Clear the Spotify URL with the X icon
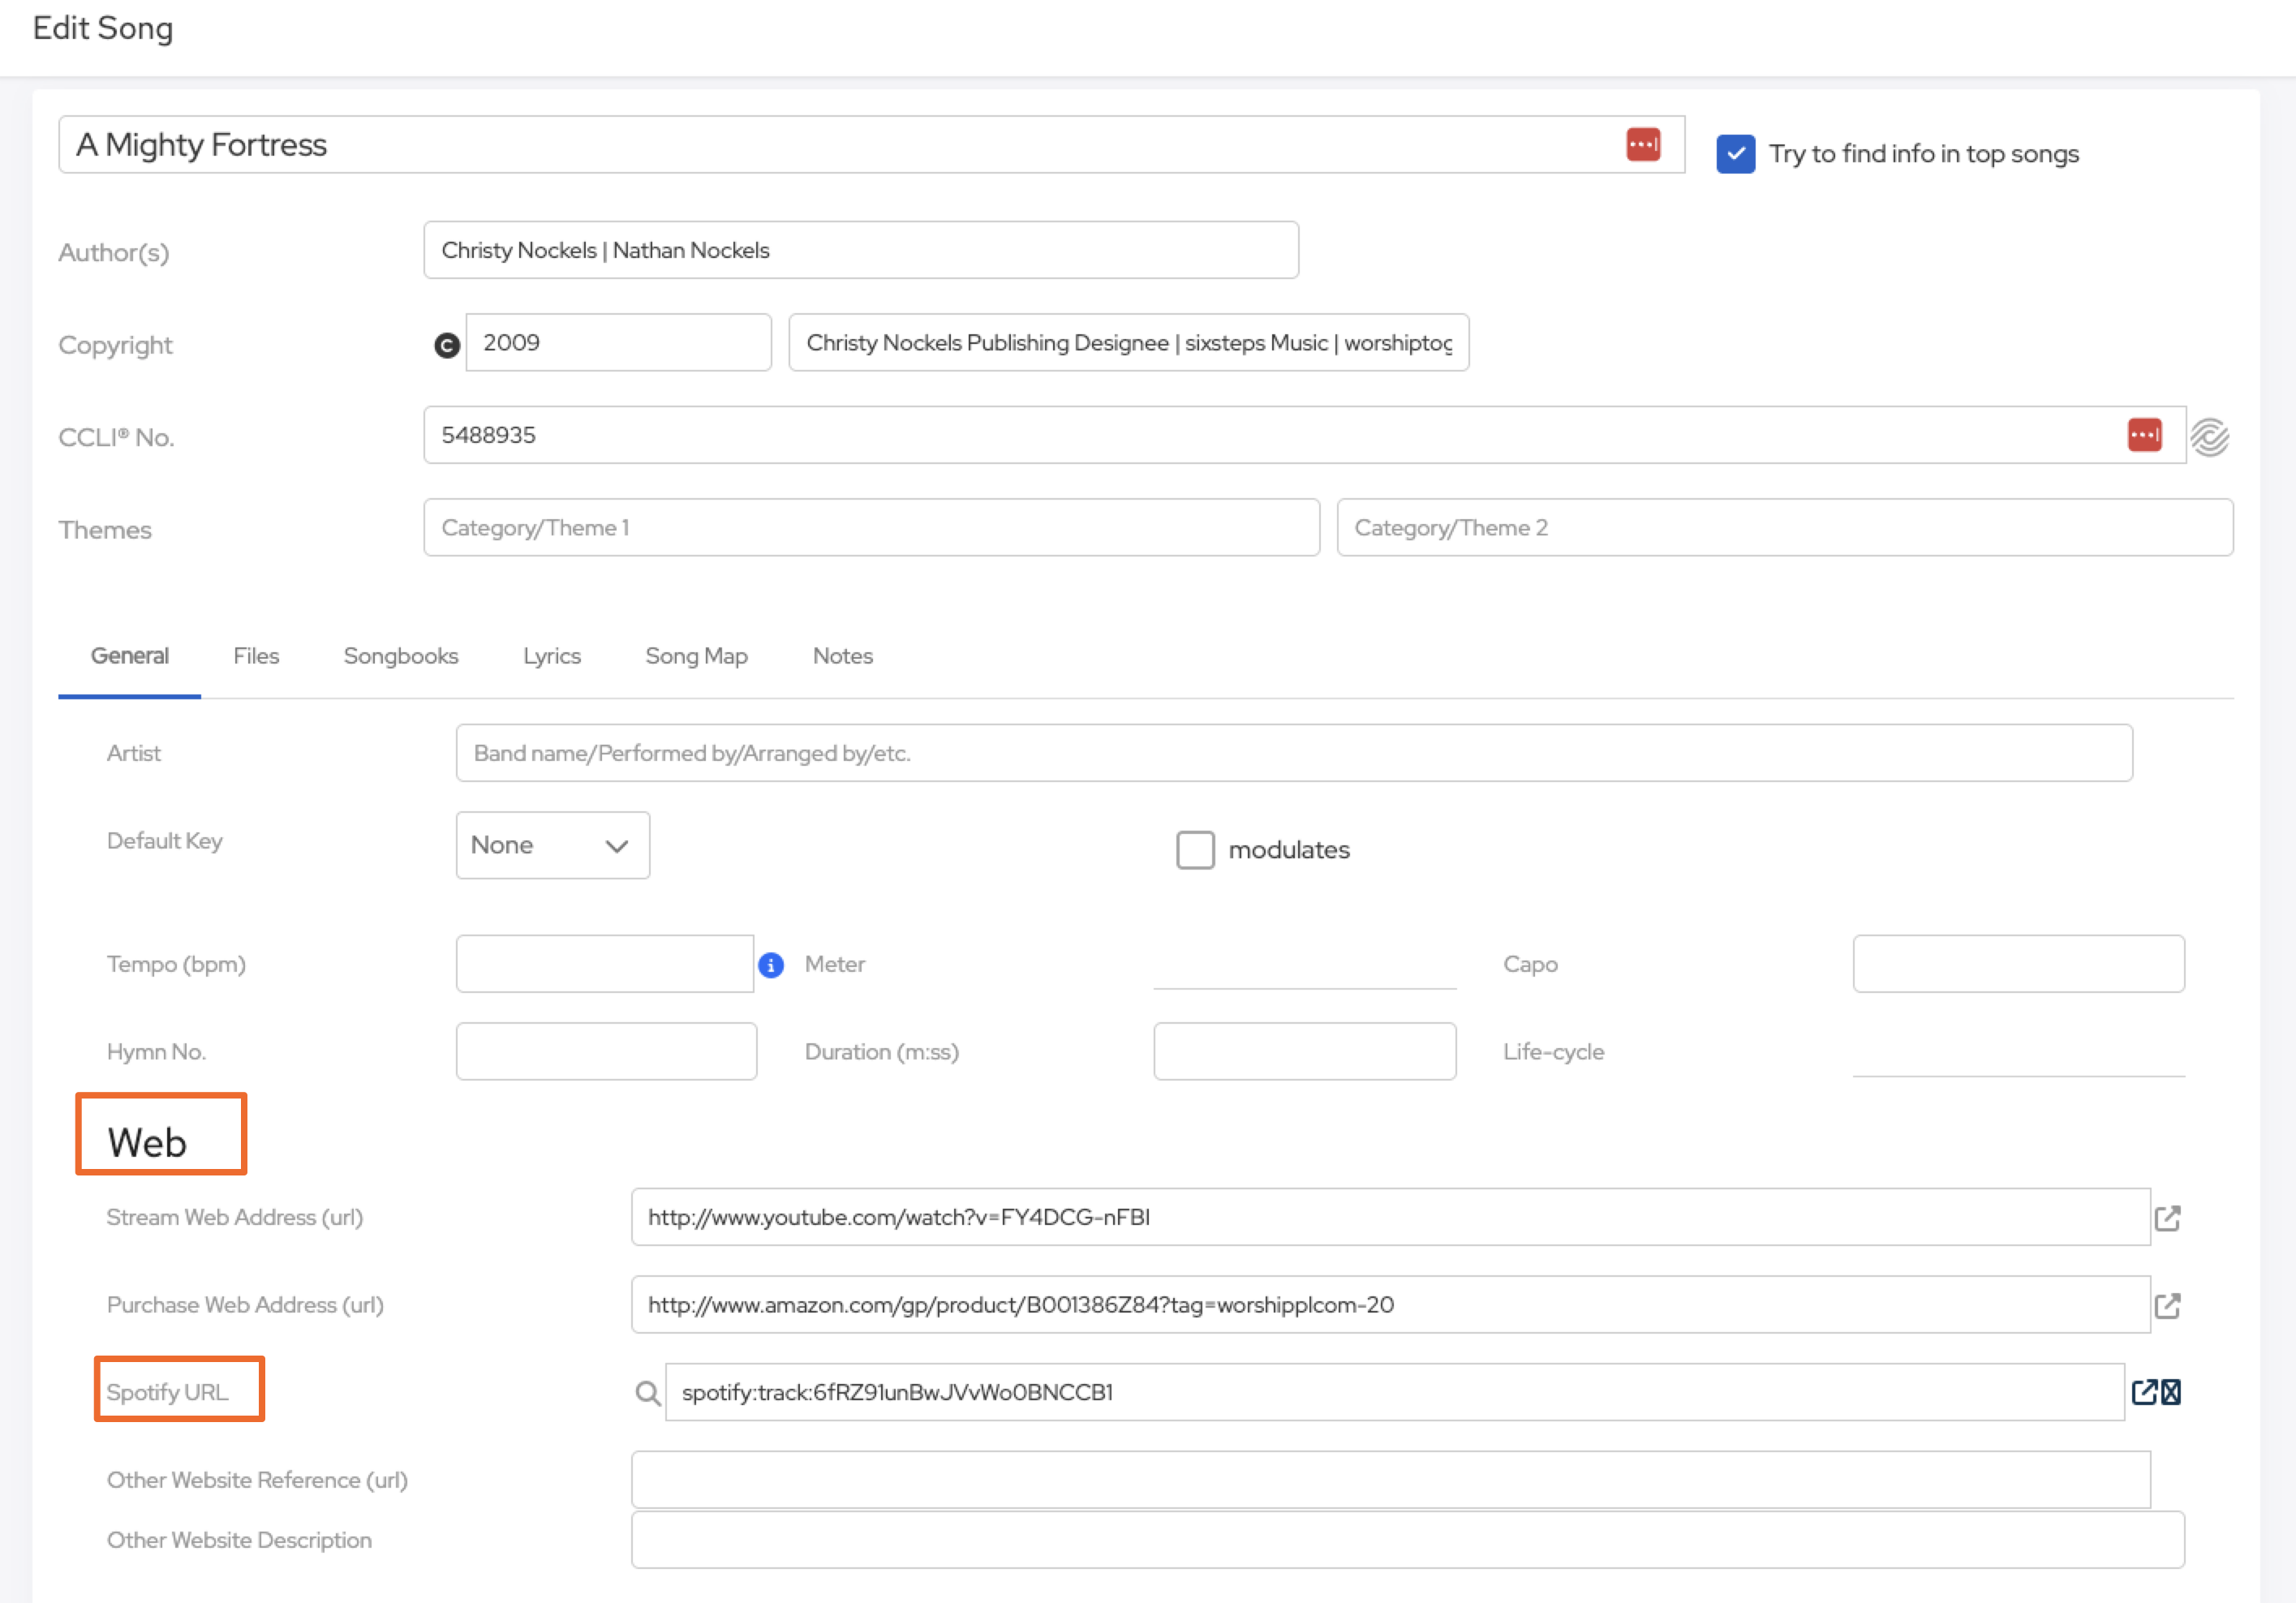The width and height of the screenshot is (2296, 1603). [x=2171, y=1392]
